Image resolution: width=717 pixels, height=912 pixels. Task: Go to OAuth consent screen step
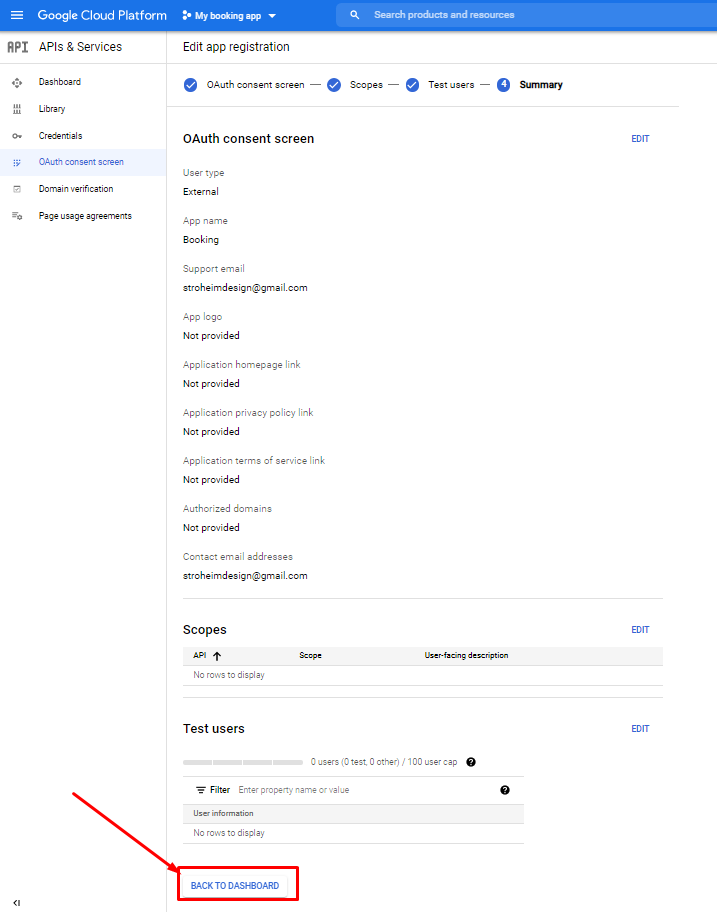tap(255, 85)
